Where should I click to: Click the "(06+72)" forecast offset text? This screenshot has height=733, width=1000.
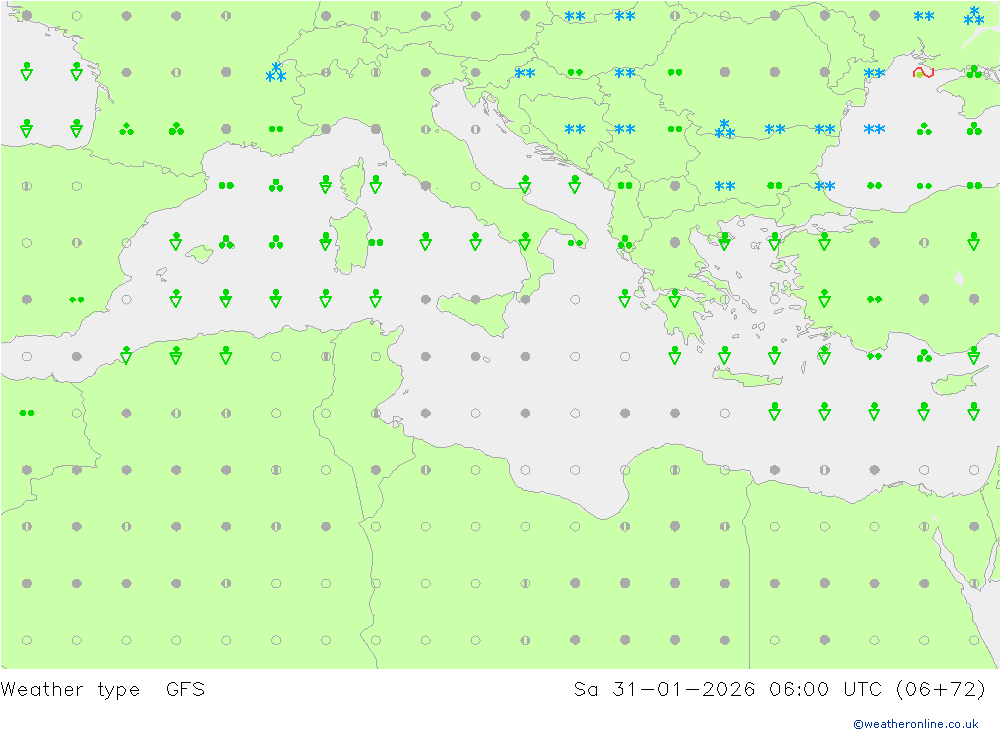coord(941,689)
